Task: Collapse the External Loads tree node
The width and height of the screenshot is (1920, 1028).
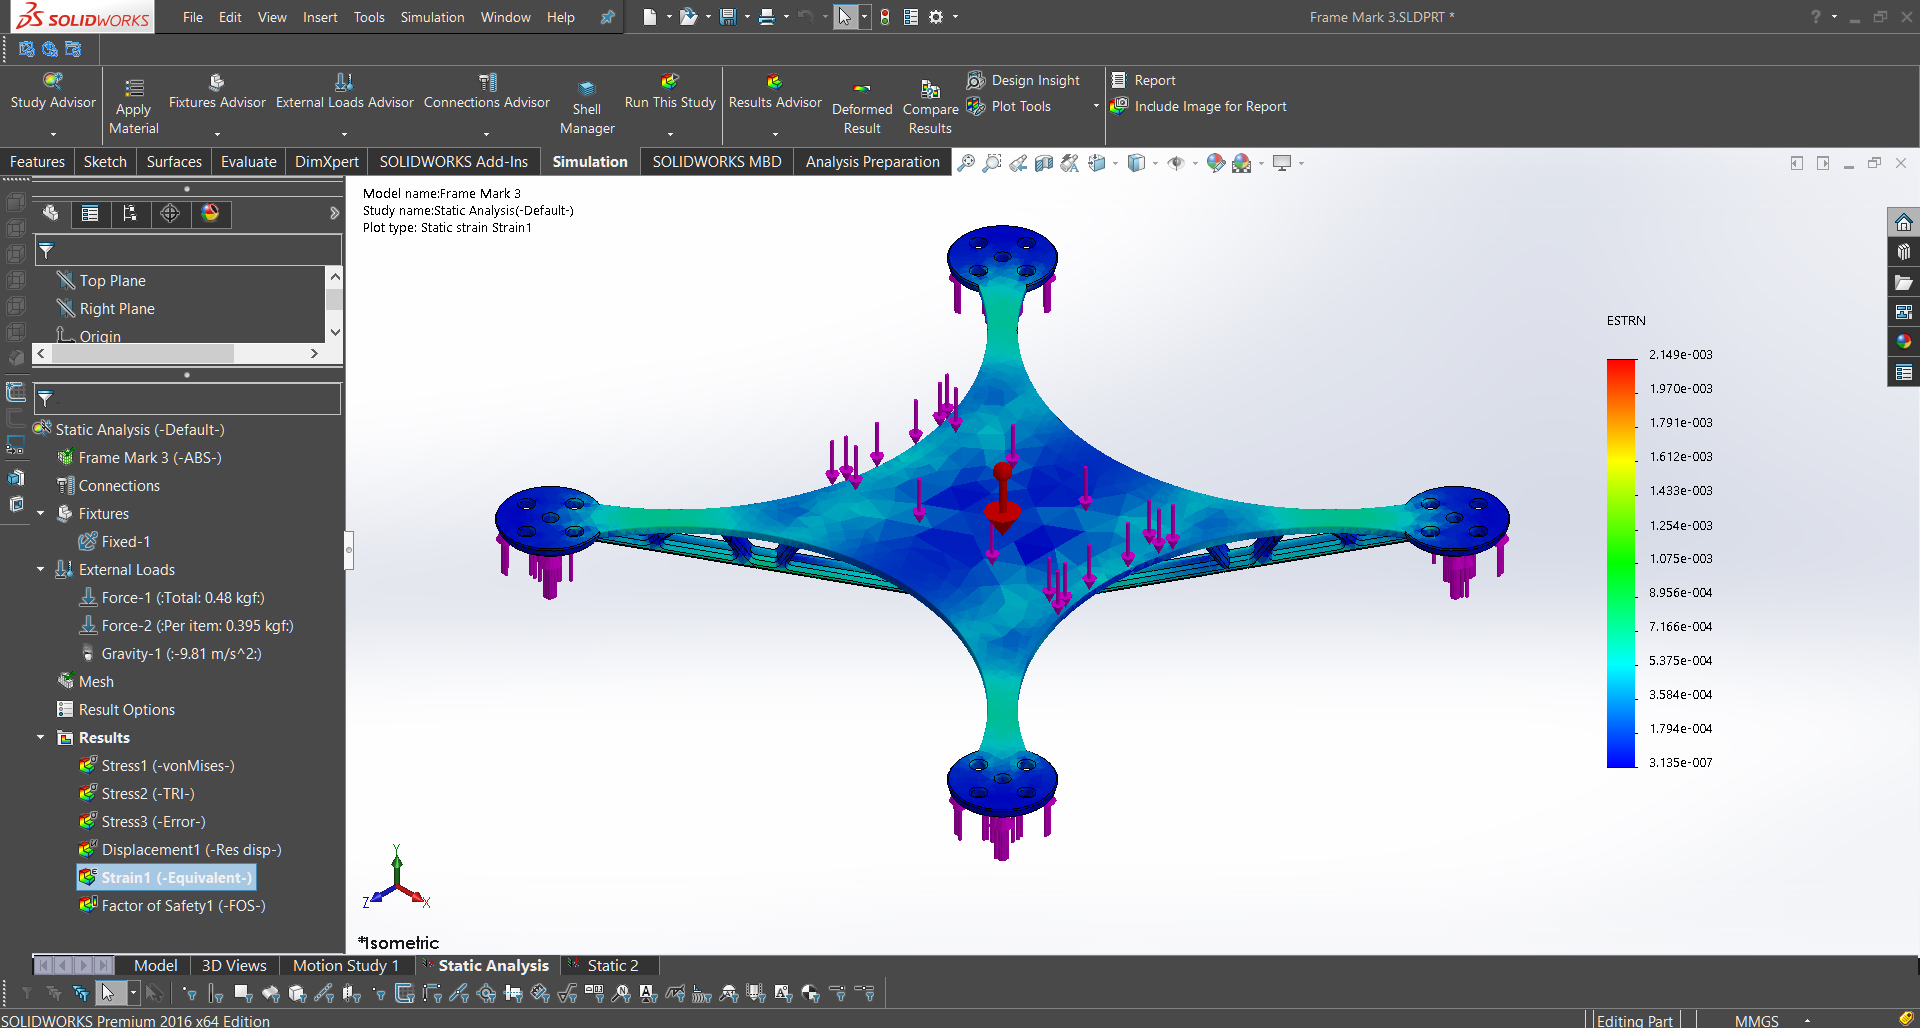Action: tap(41, 570)
